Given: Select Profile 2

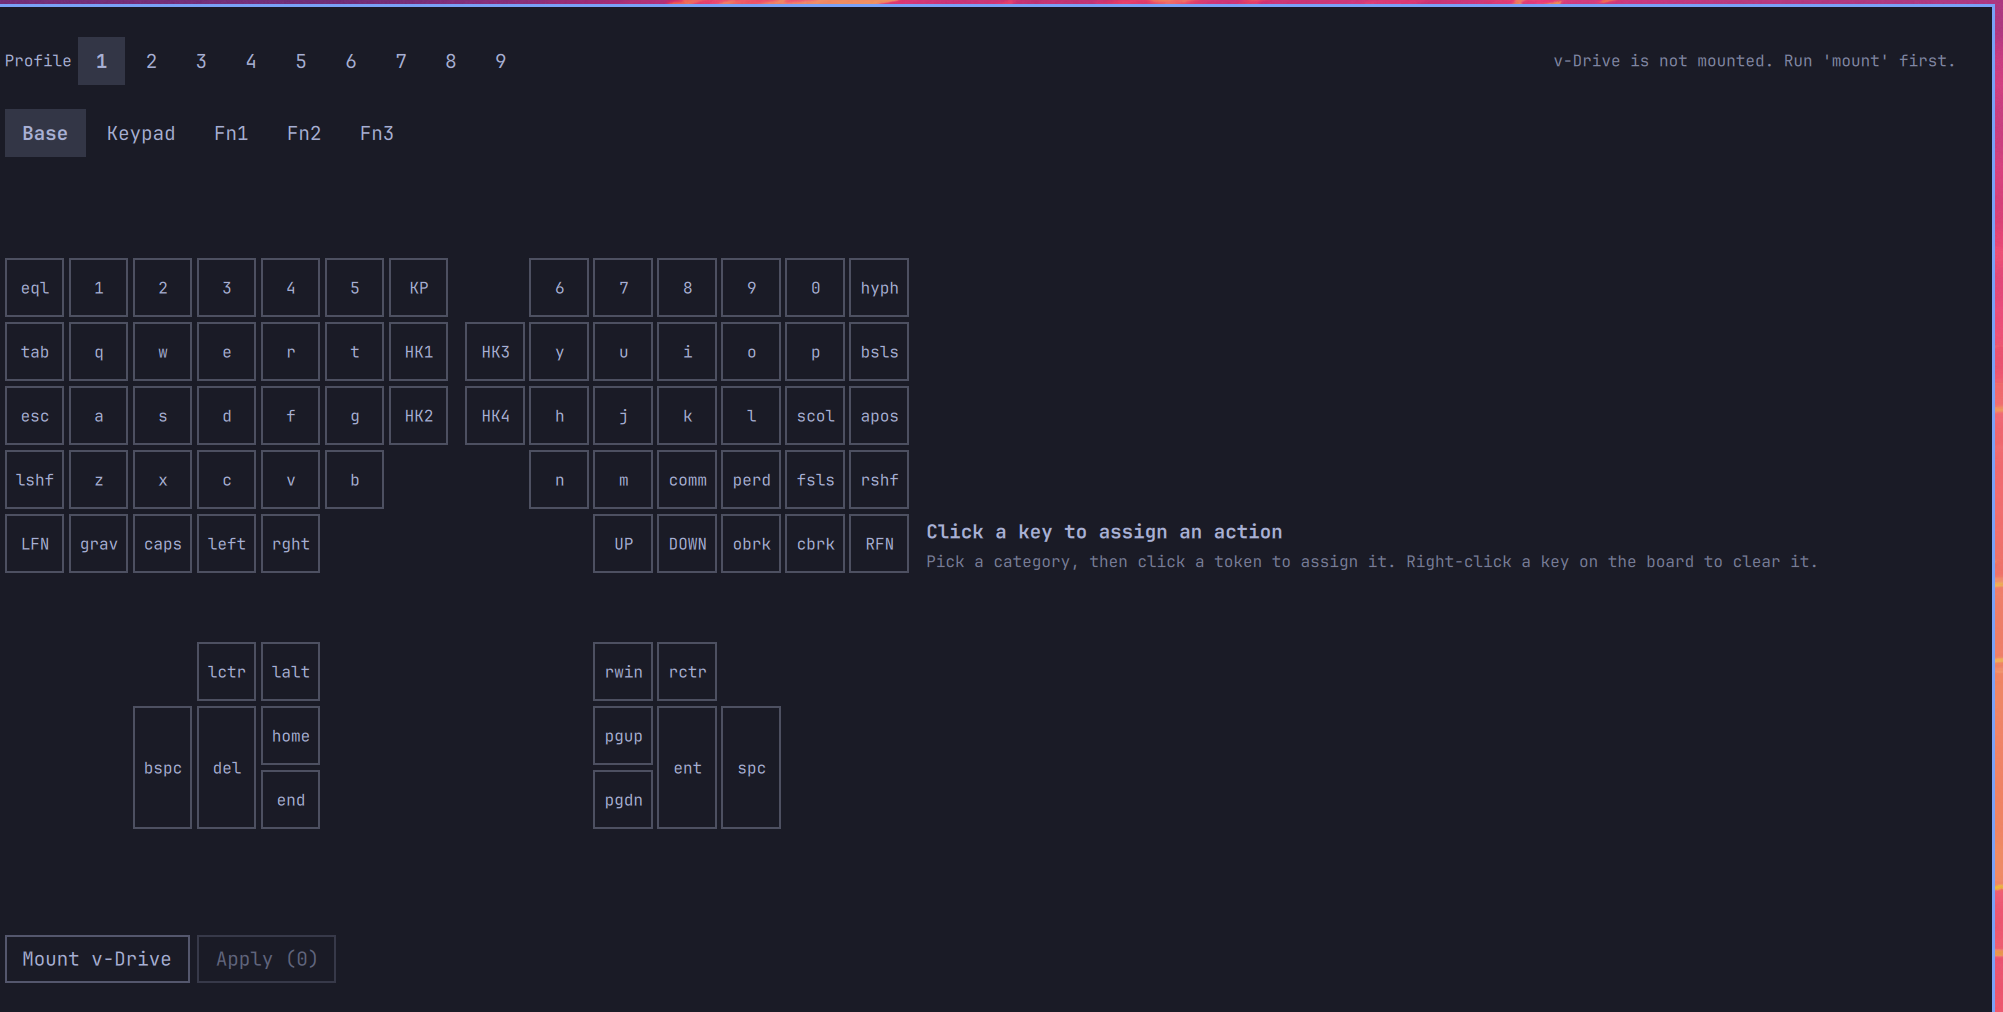Looking at the screenshot, I should click(x=151, y=61).
